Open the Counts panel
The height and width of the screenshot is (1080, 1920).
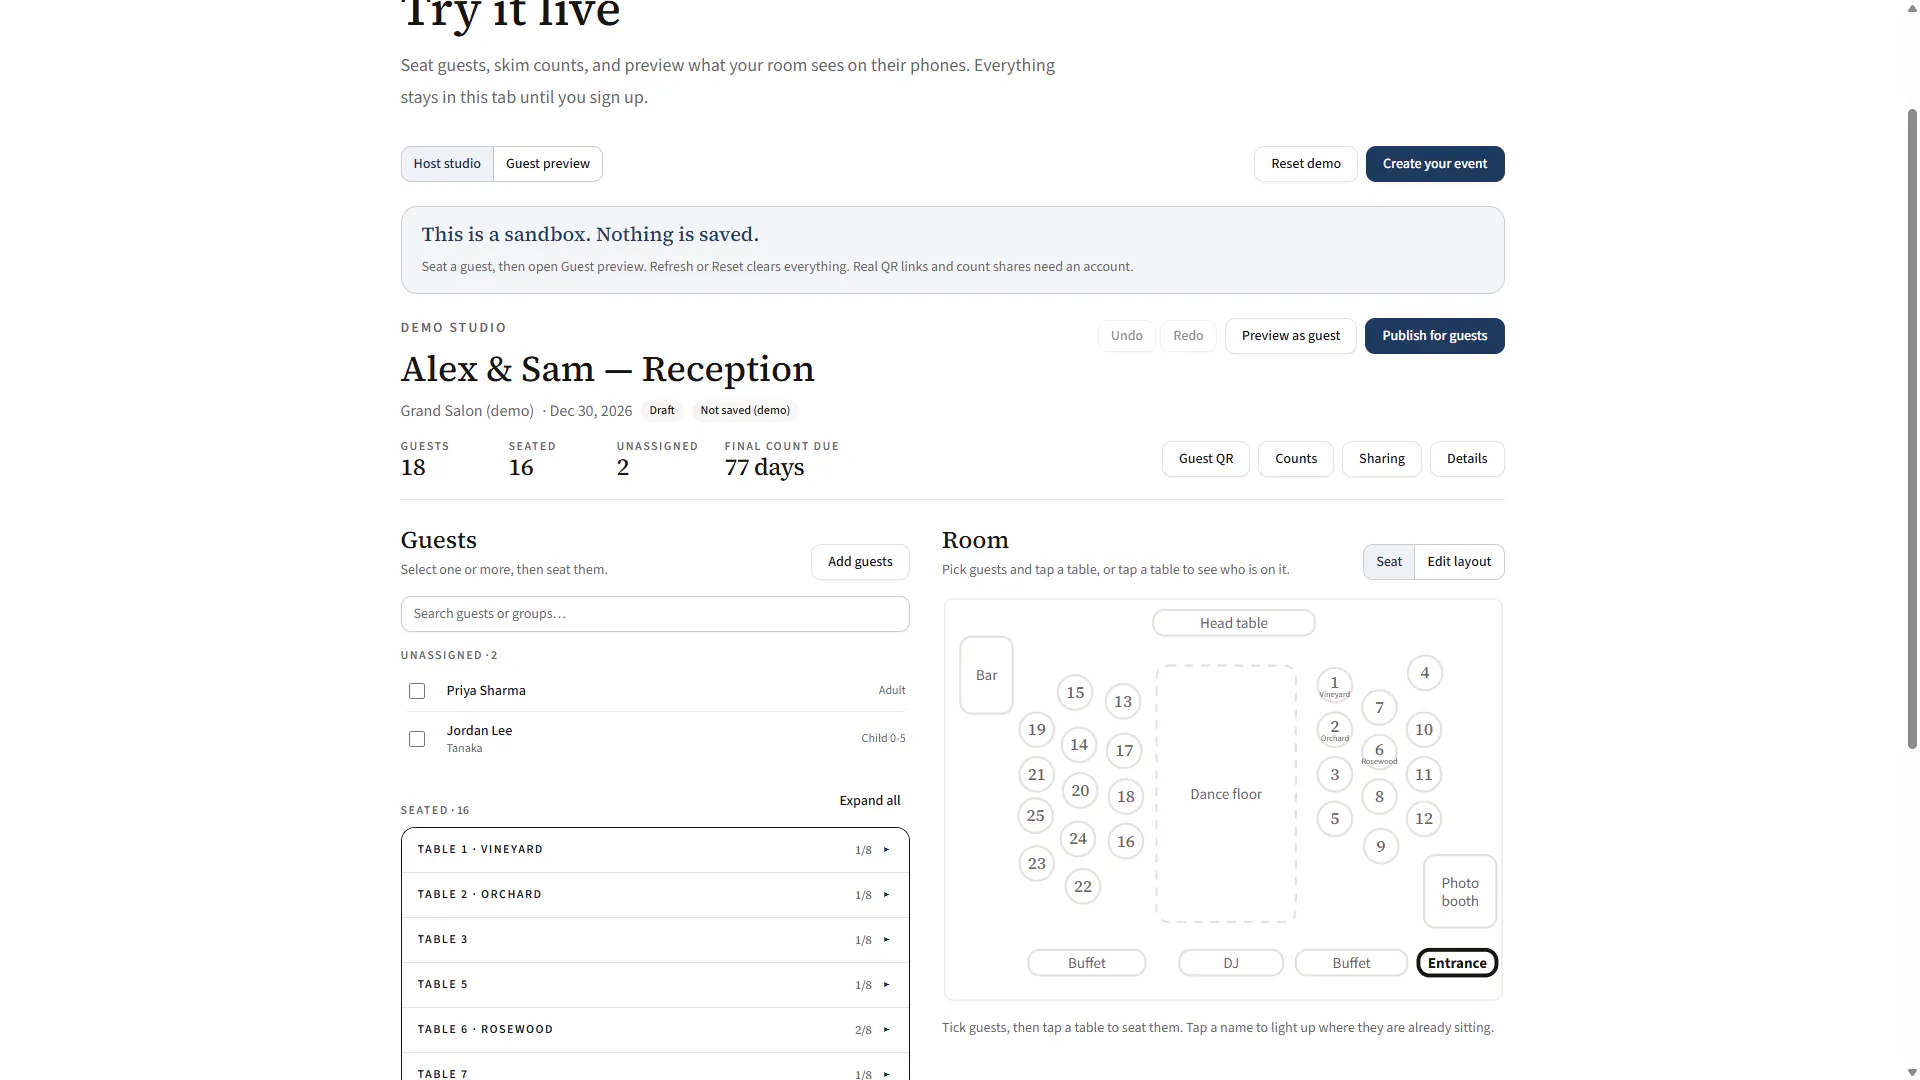[x=1296, y=459]
